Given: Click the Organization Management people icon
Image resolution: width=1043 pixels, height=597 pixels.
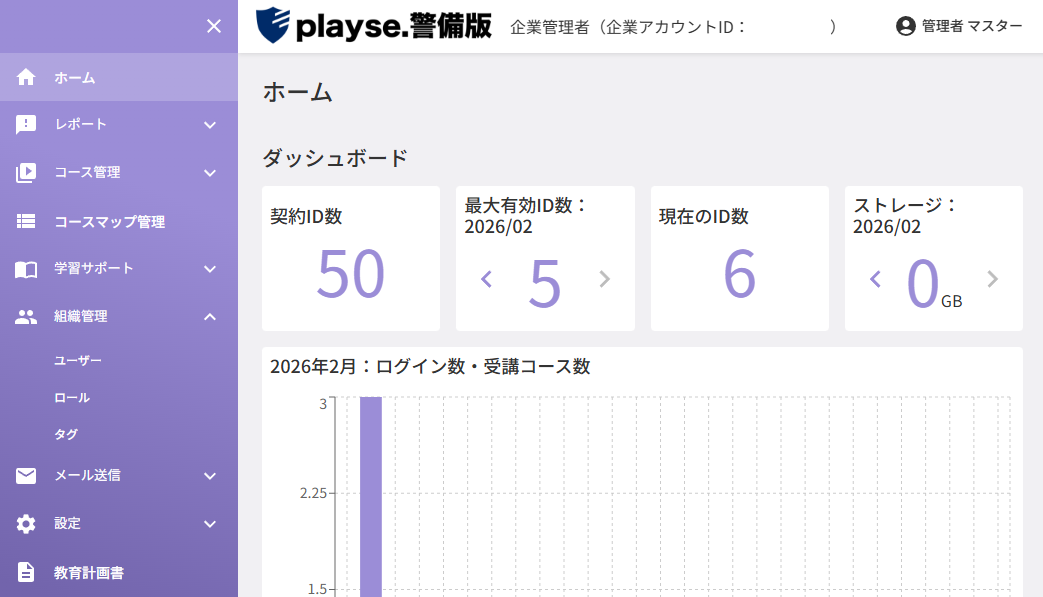Looking at the screenshot, I should (x=26, y=316).
